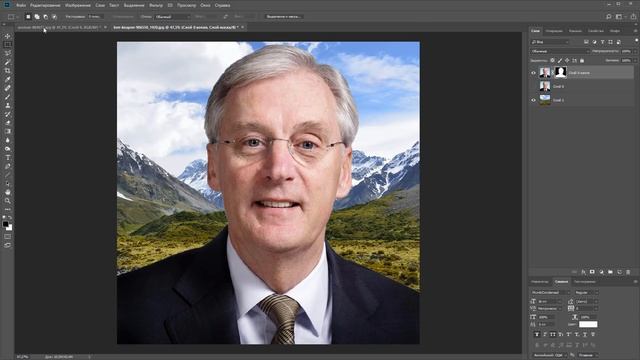Screen dimensions: 640x360
Task: Open the font family dropdown
Action: [550, 293]
